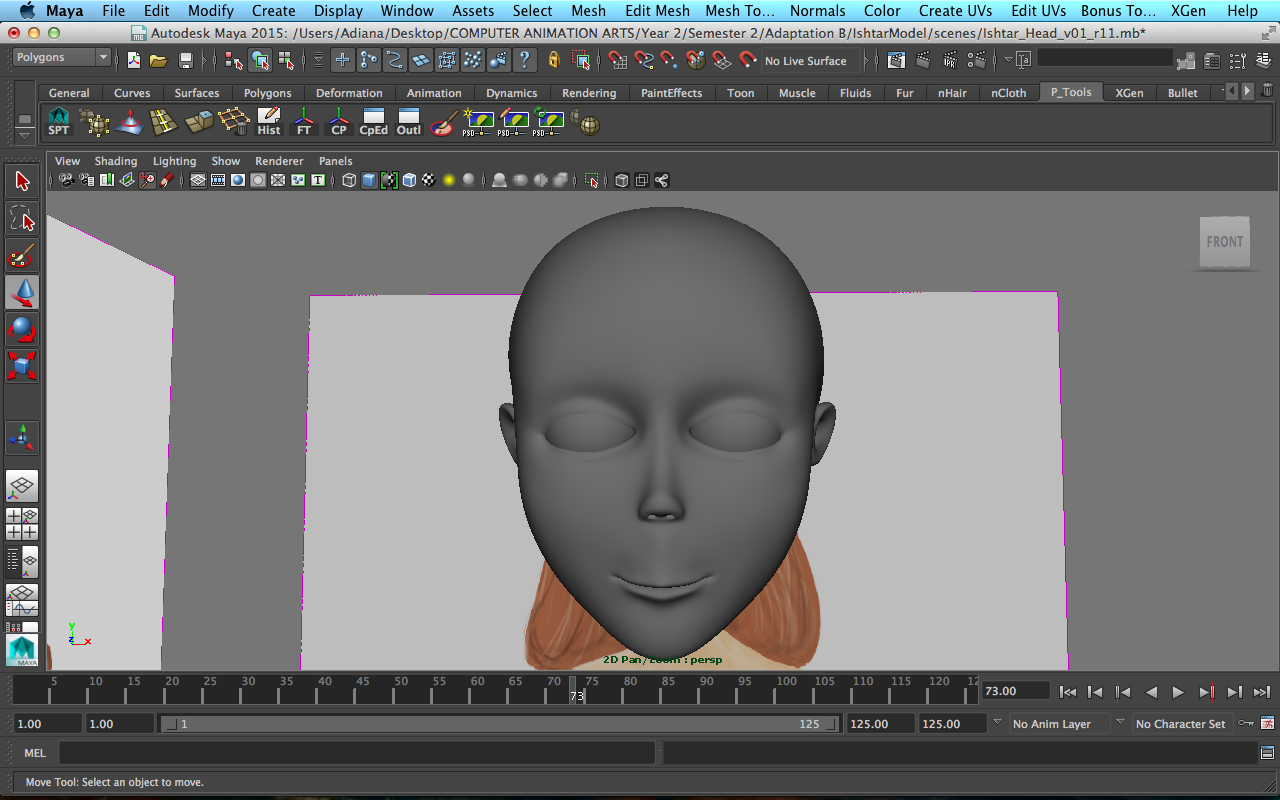Screen dimensions: 1280x800
Task: Click the CpEd shelf icon
Action: tap(374, 122)
